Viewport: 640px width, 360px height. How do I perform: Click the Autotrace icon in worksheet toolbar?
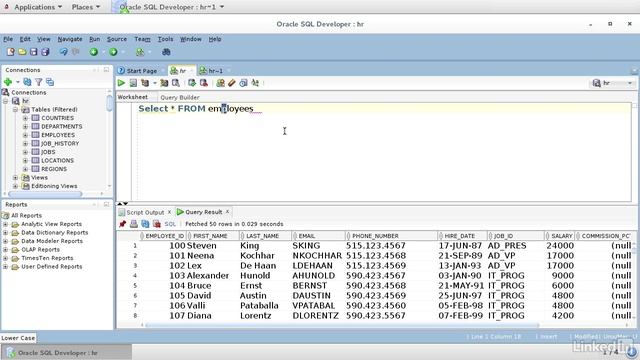click(x=164, y=83)
